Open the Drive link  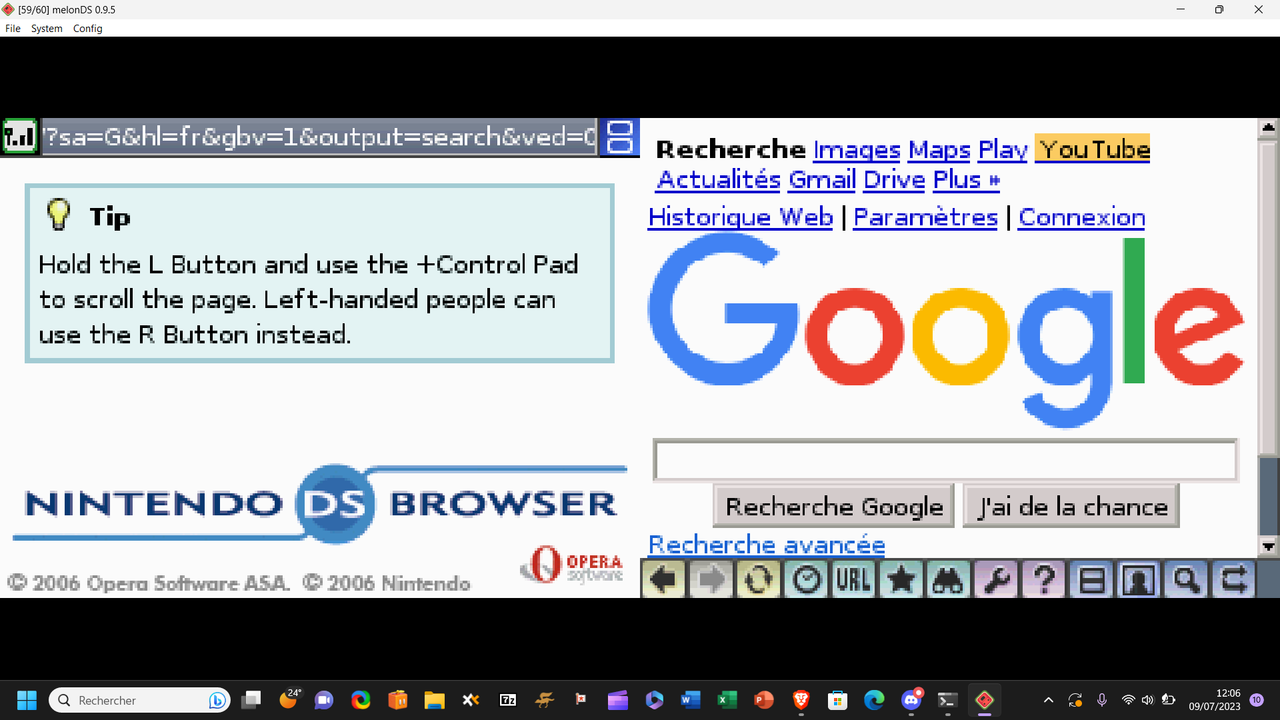pyautogui.click(x=894, y=180)
